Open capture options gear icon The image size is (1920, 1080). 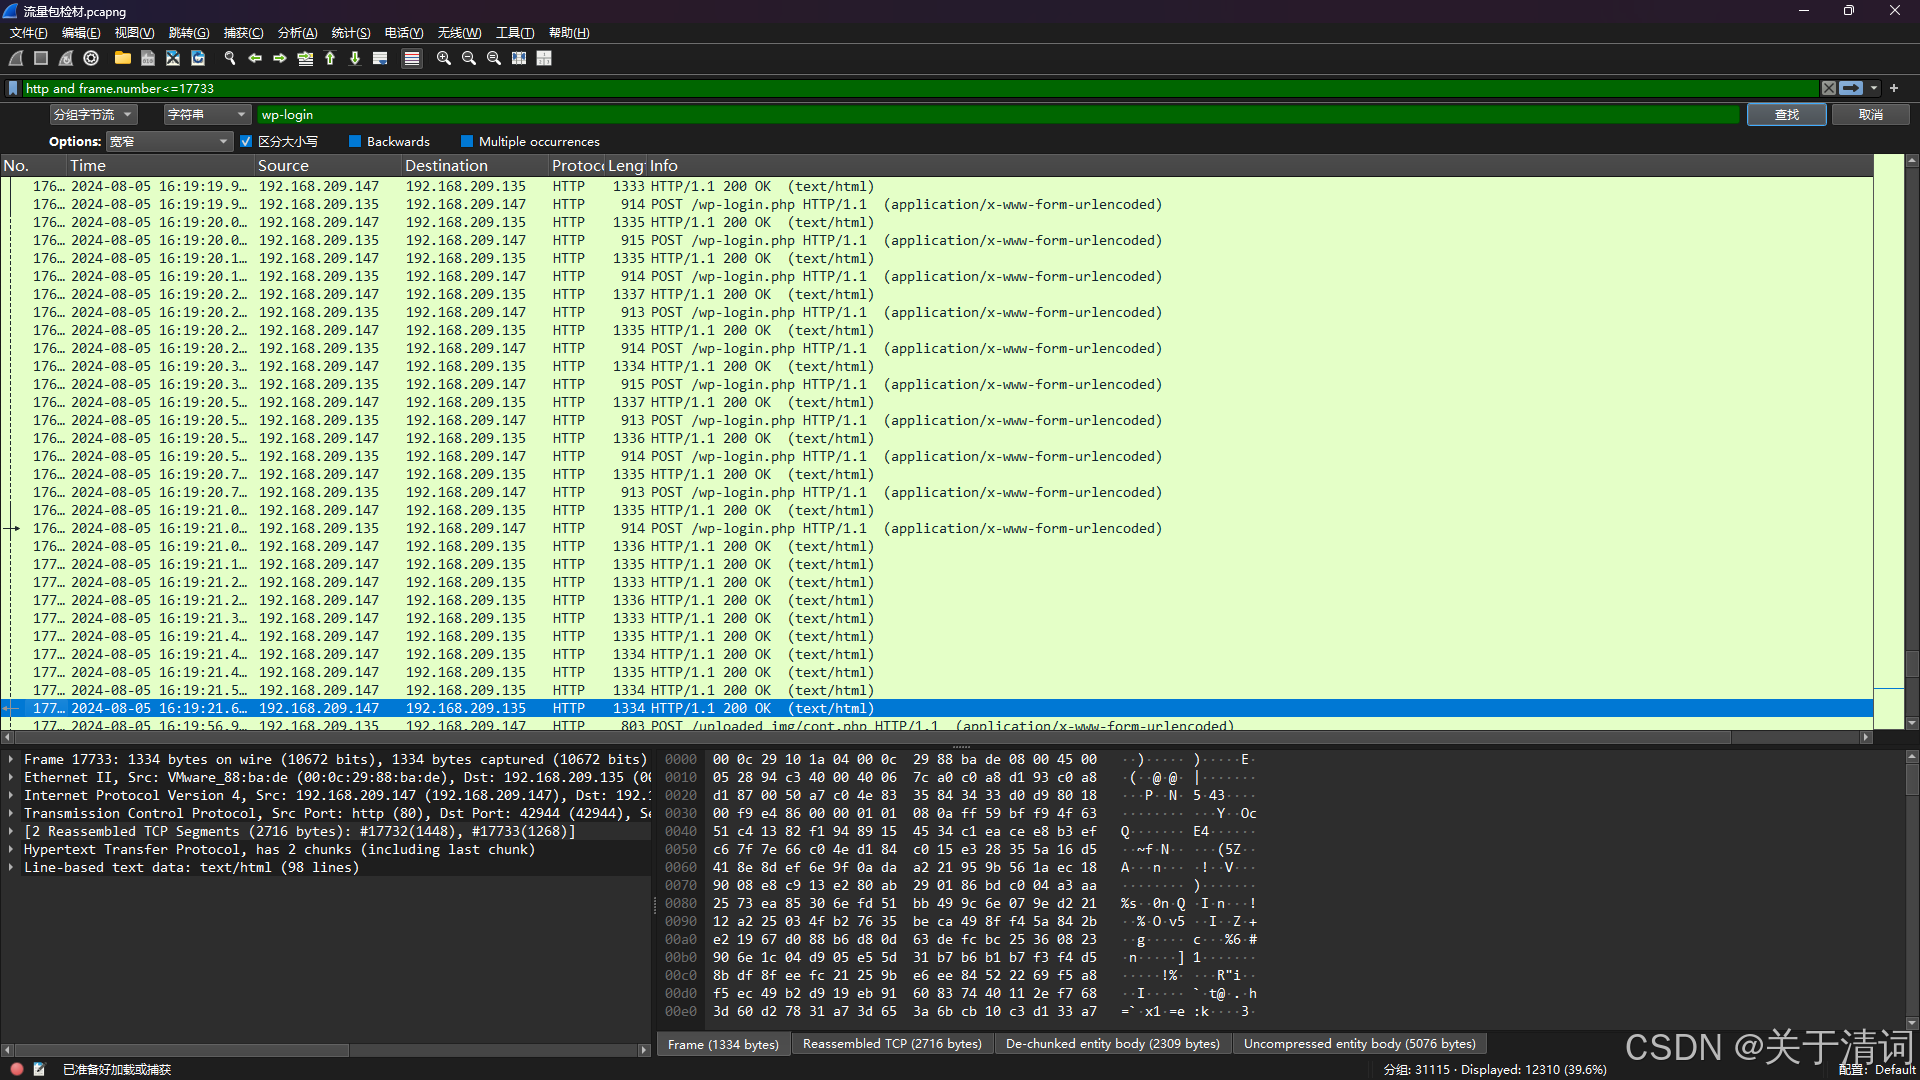(91, 59)
